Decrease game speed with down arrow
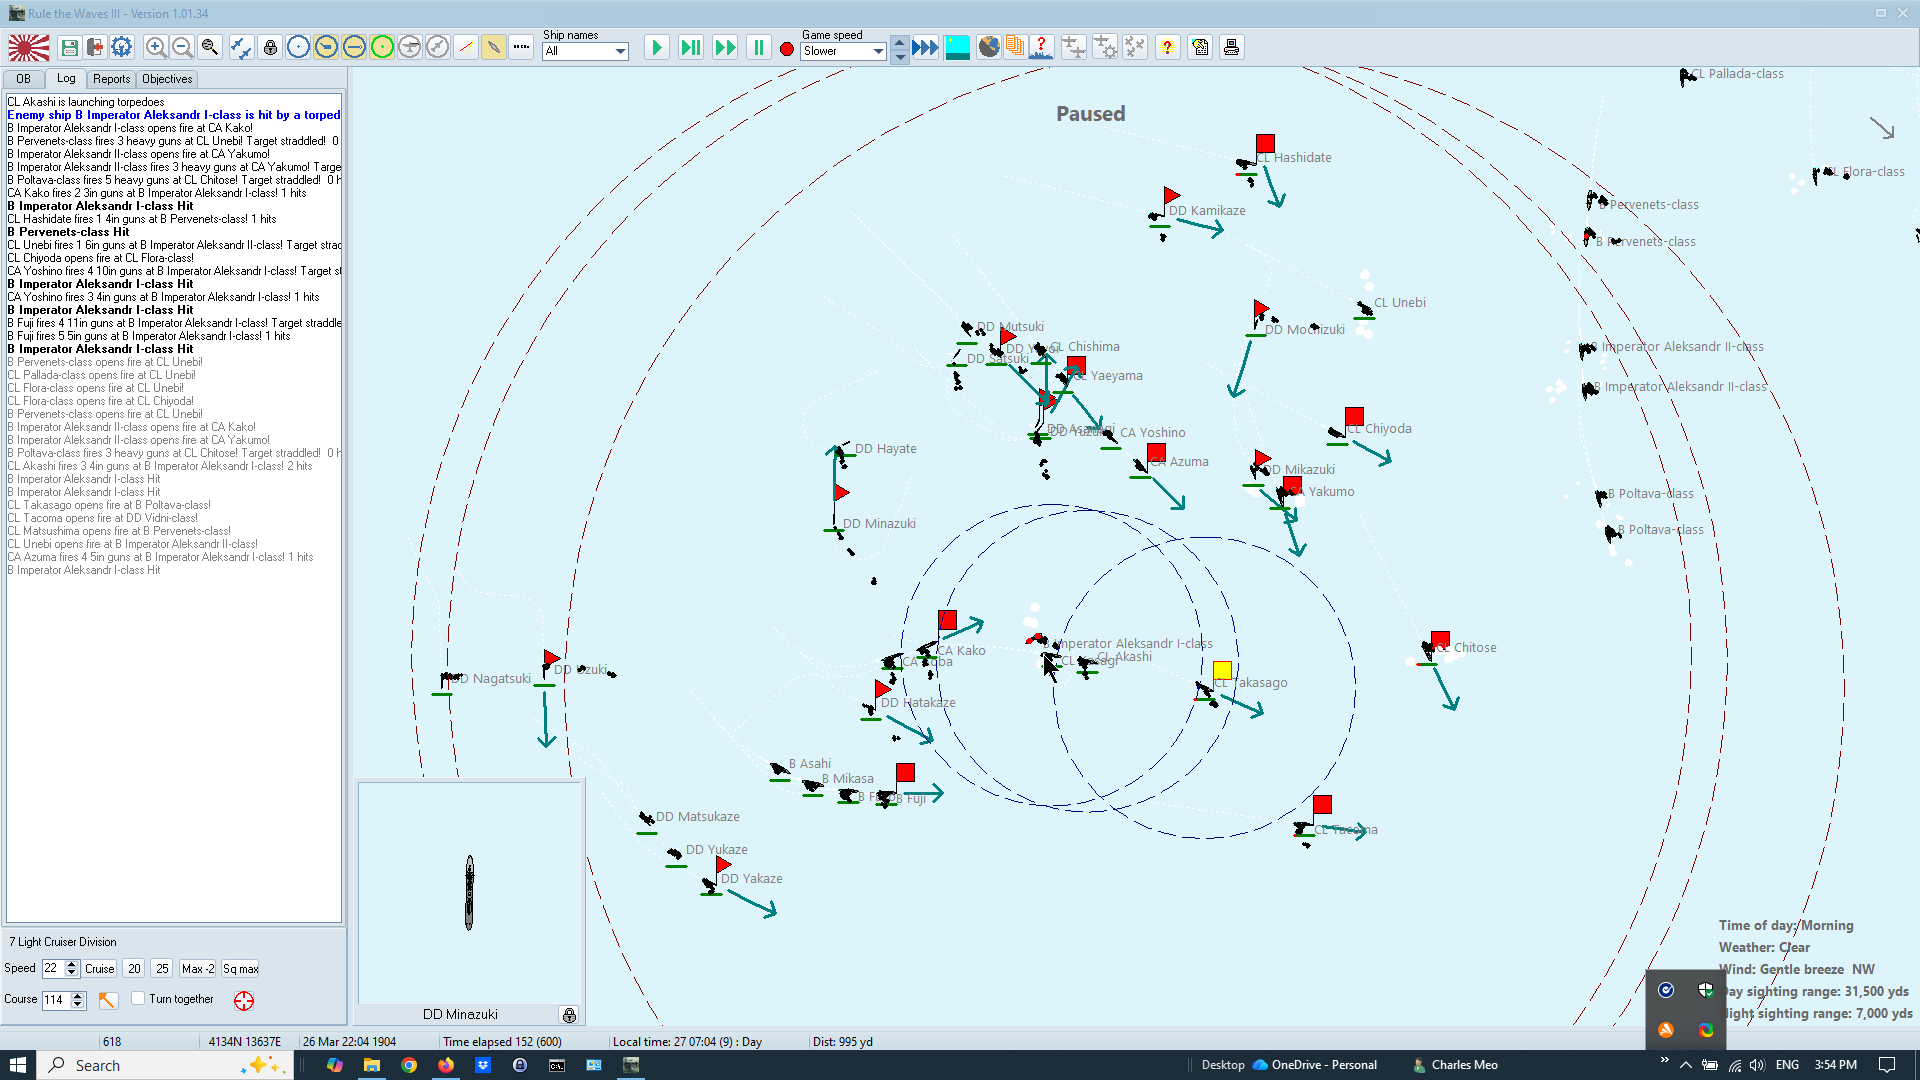Screen dimensions: 1920x1080 point(900,56)
